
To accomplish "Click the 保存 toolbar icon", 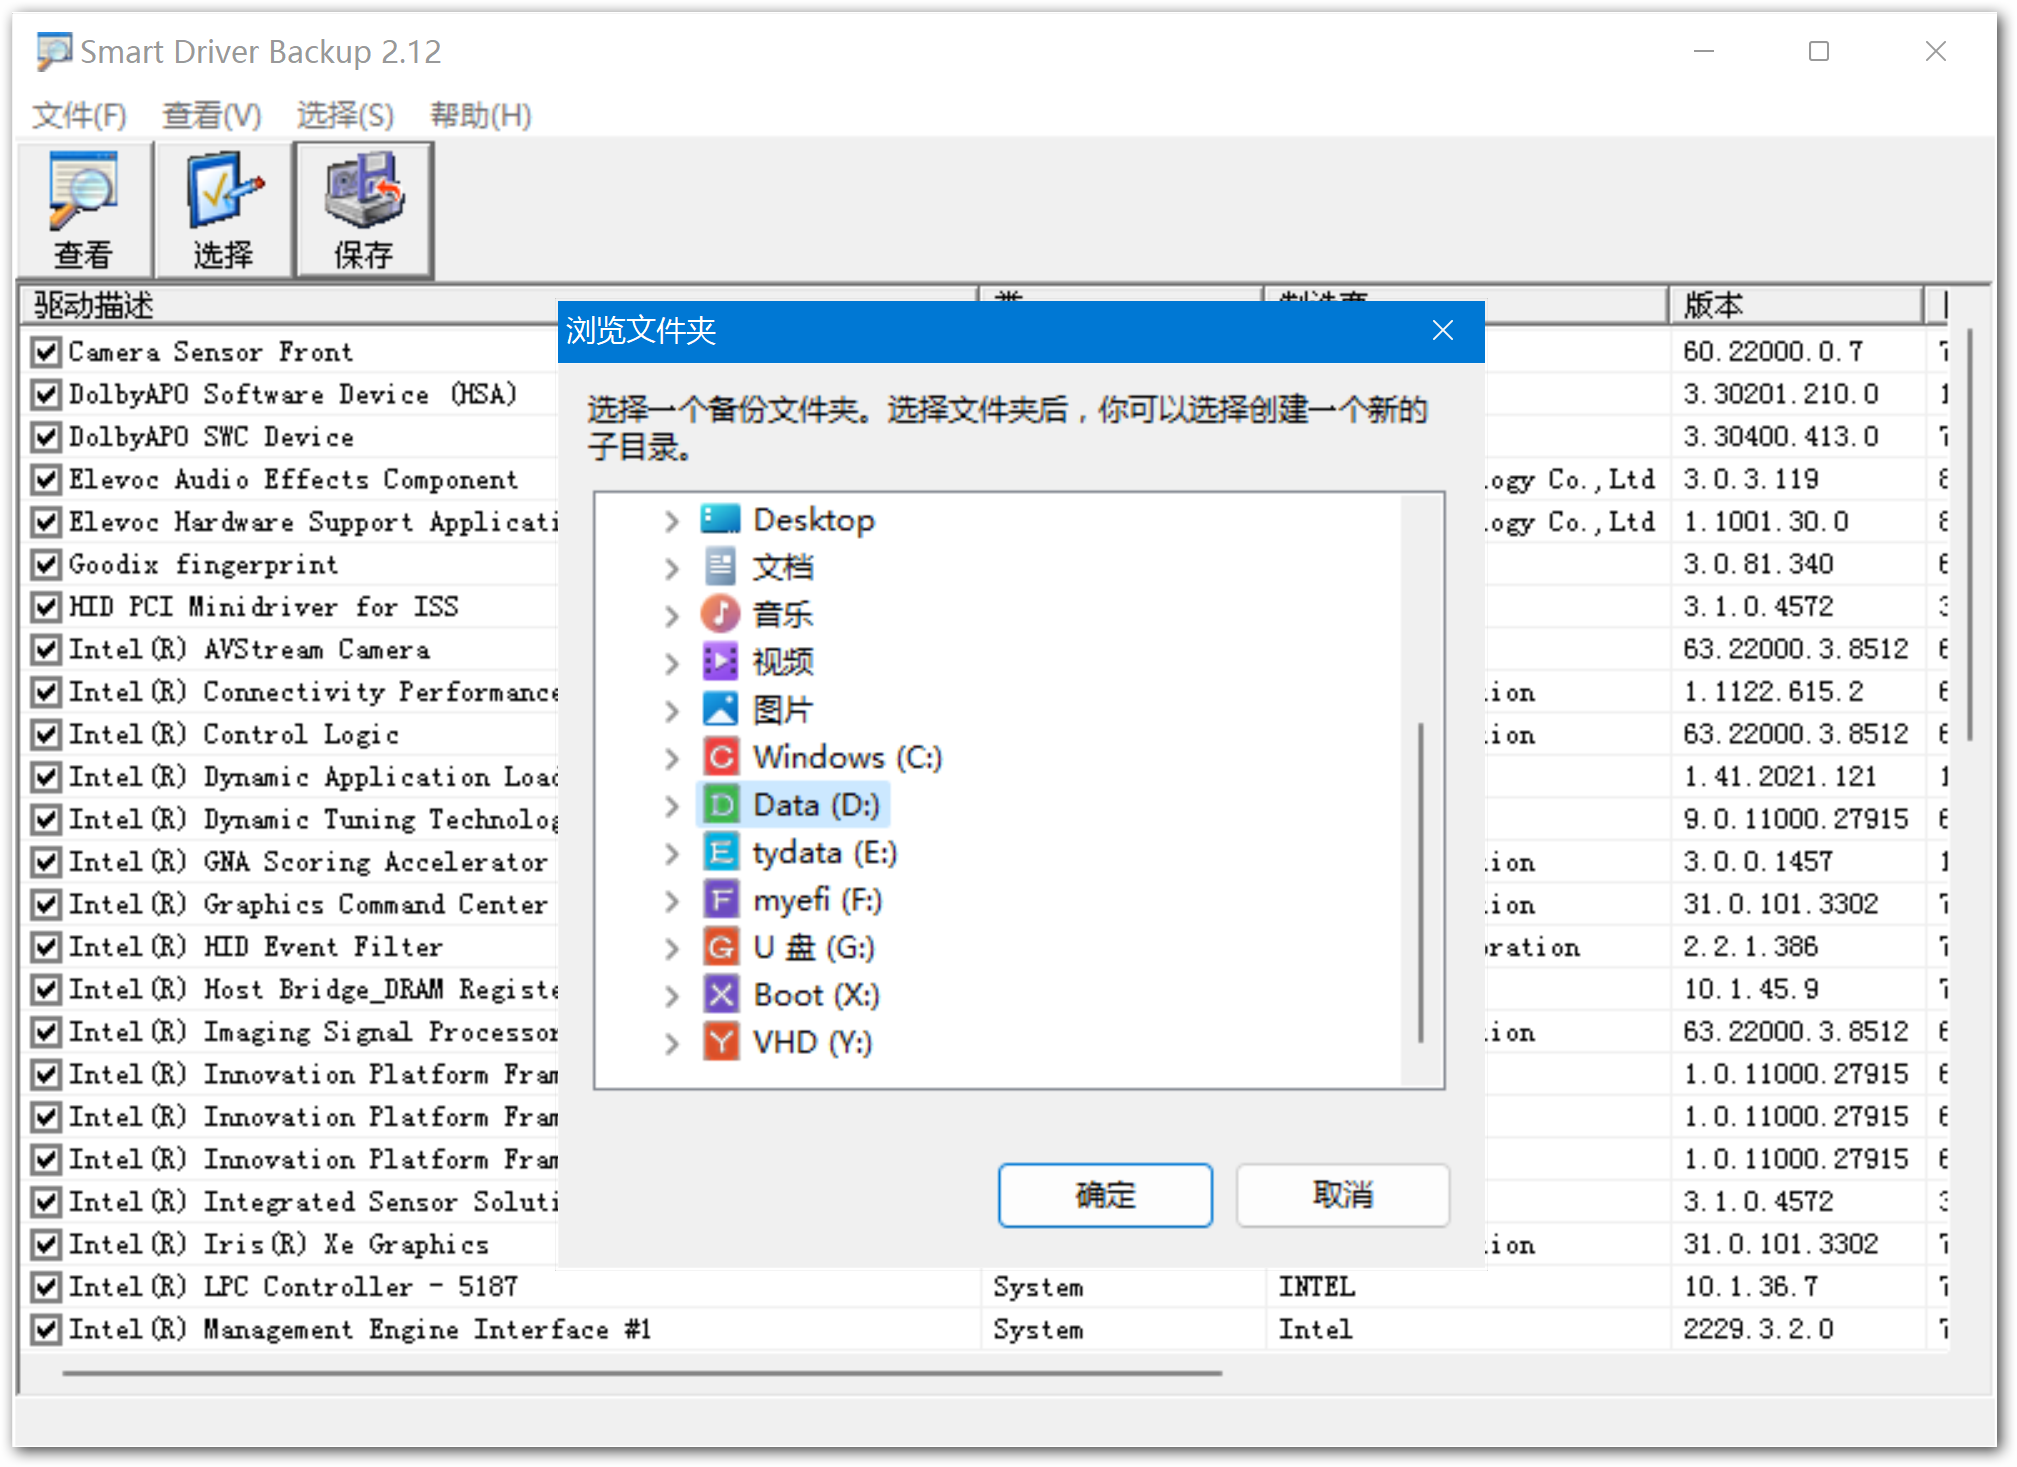I will click(363, 210).
